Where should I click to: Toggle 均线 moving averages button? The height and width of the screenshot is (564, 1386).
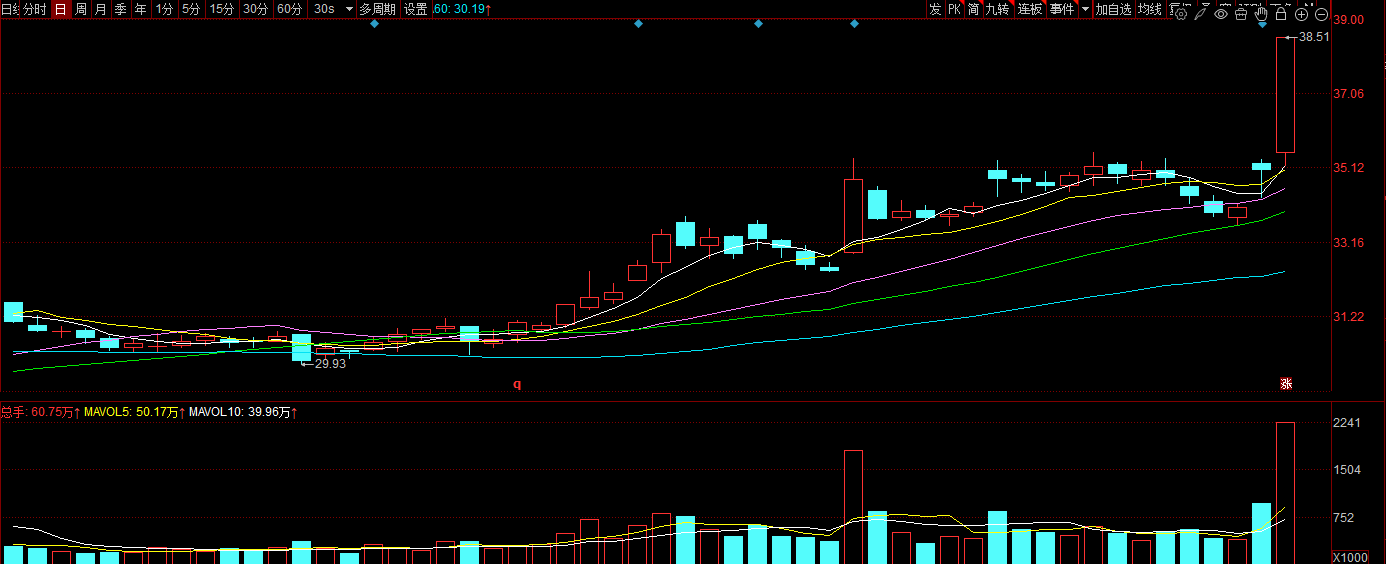pyautogui.click(x=1150, y=9)
